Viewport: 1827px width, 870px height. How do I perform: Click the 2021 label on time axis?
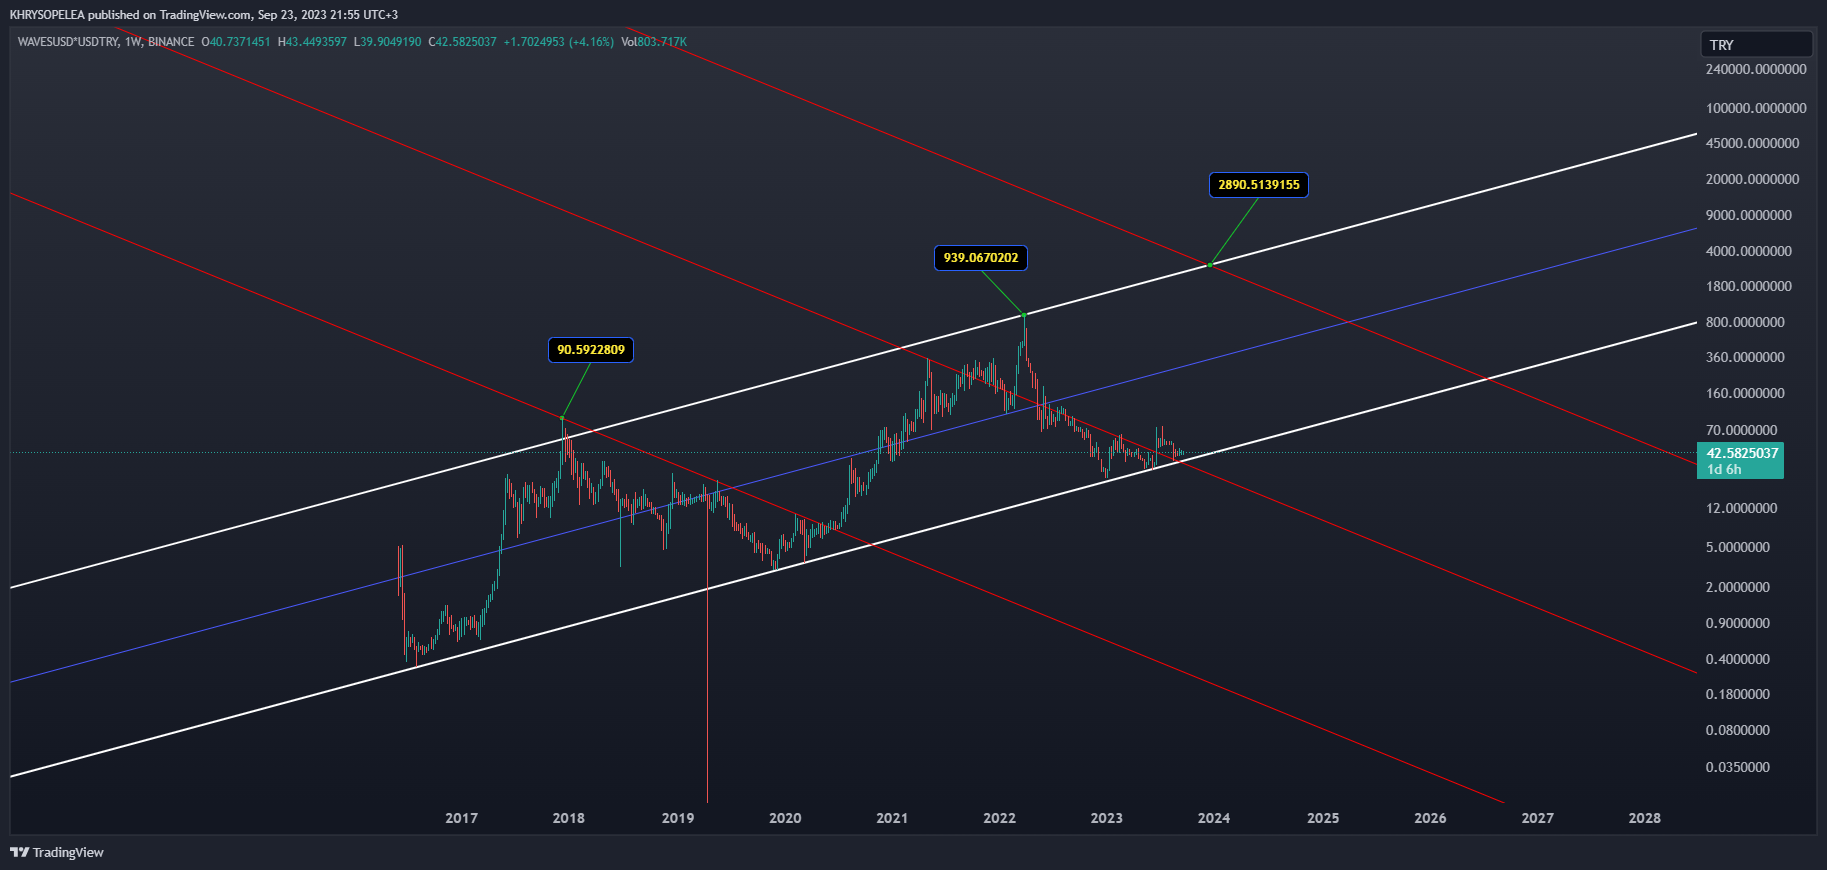point(892,818)
